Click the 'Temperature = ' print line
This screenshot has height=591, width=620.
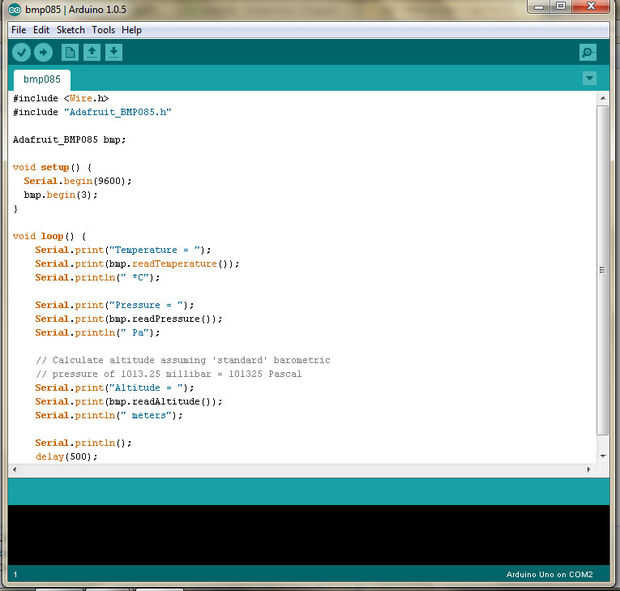click(123, 250)
